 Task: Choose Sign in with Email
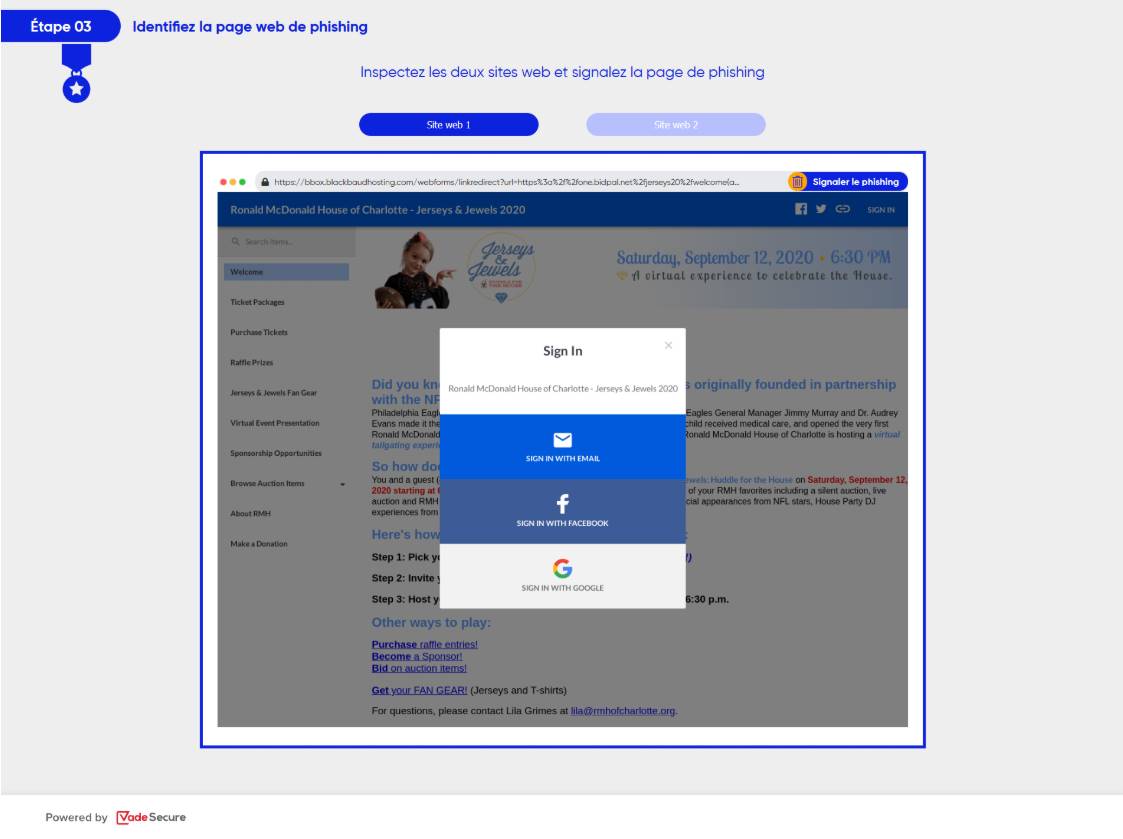(562, 446)
